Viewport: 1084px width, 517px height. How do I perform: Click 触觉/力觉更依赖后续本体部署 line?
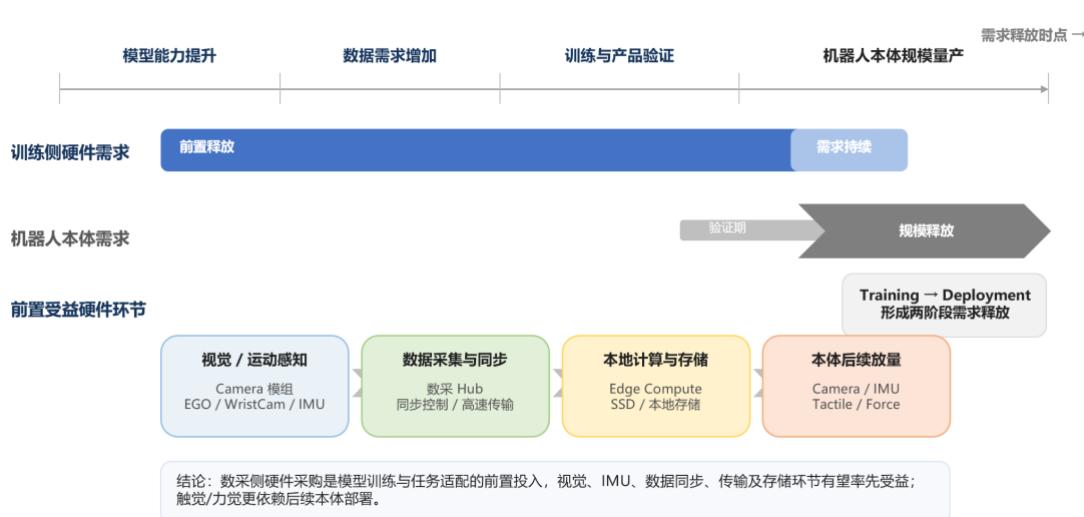click(278, 500)
